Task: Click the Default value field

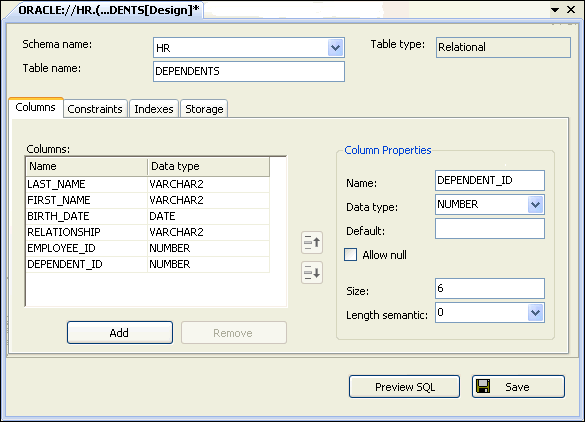Action: 489,228
